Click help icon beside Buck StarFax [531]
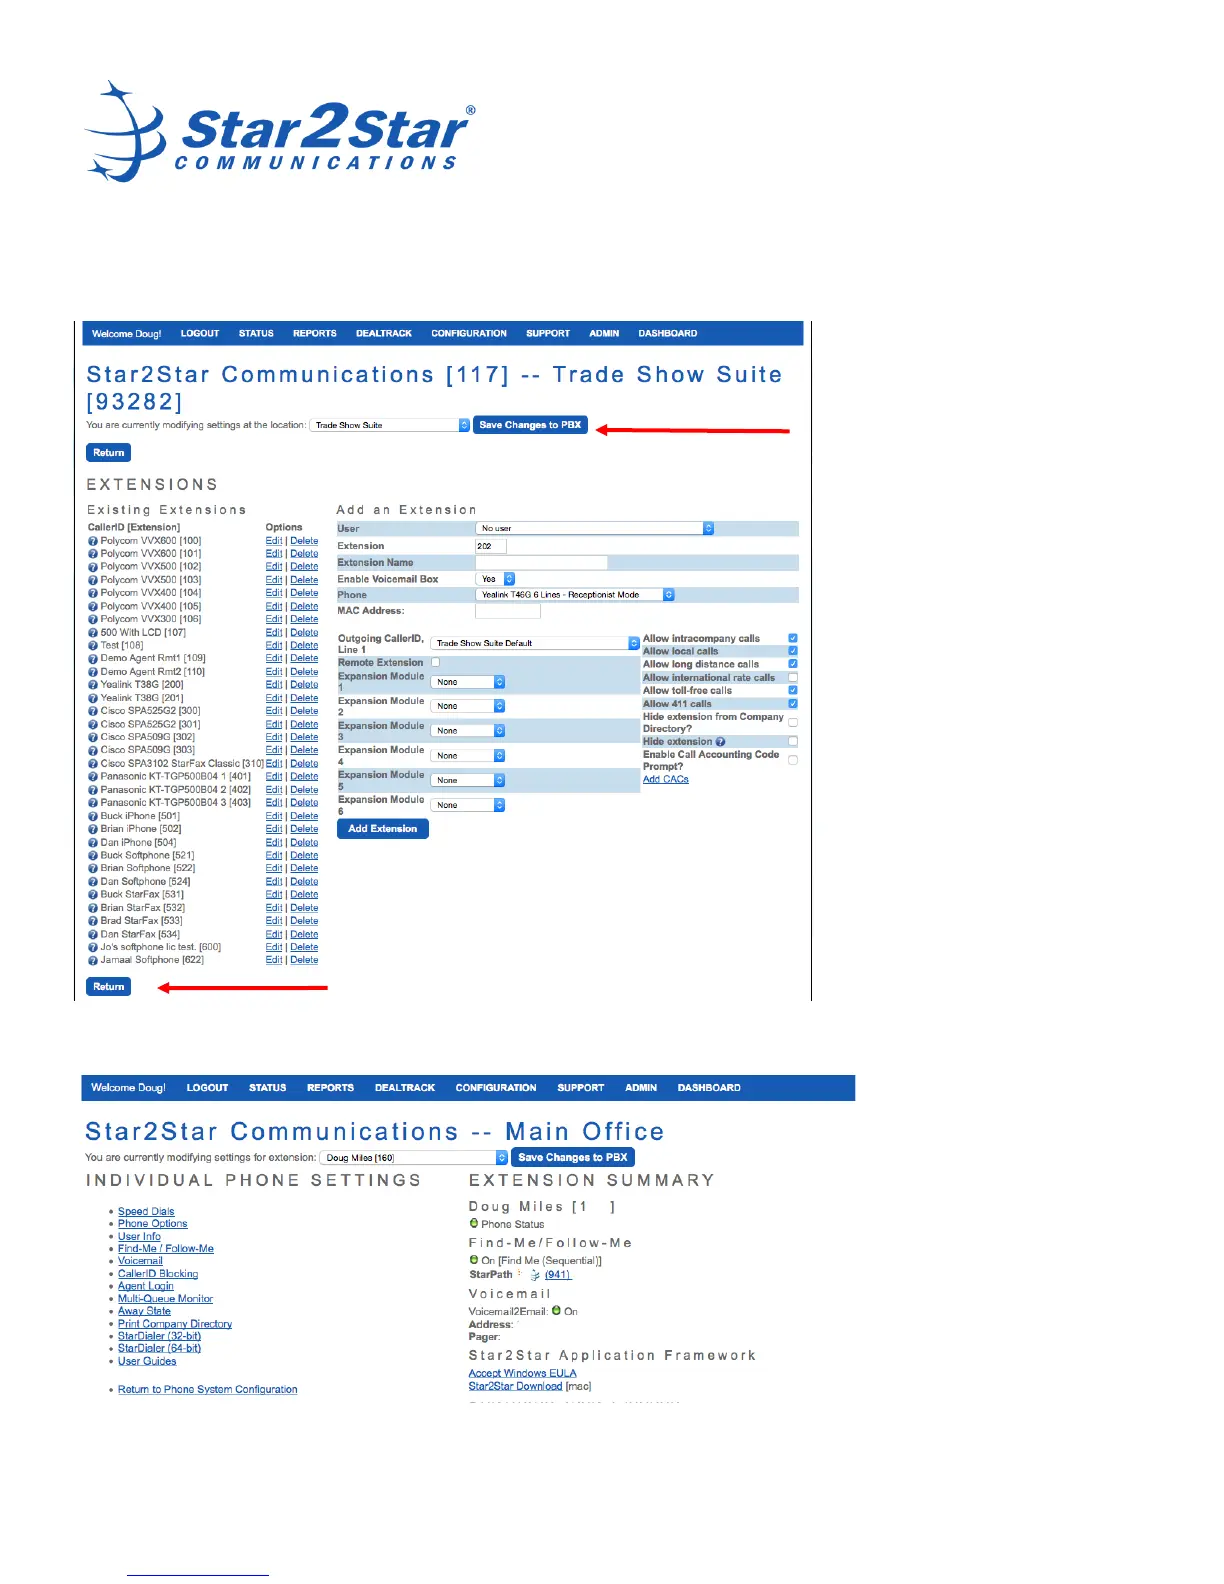 [93, 895]
